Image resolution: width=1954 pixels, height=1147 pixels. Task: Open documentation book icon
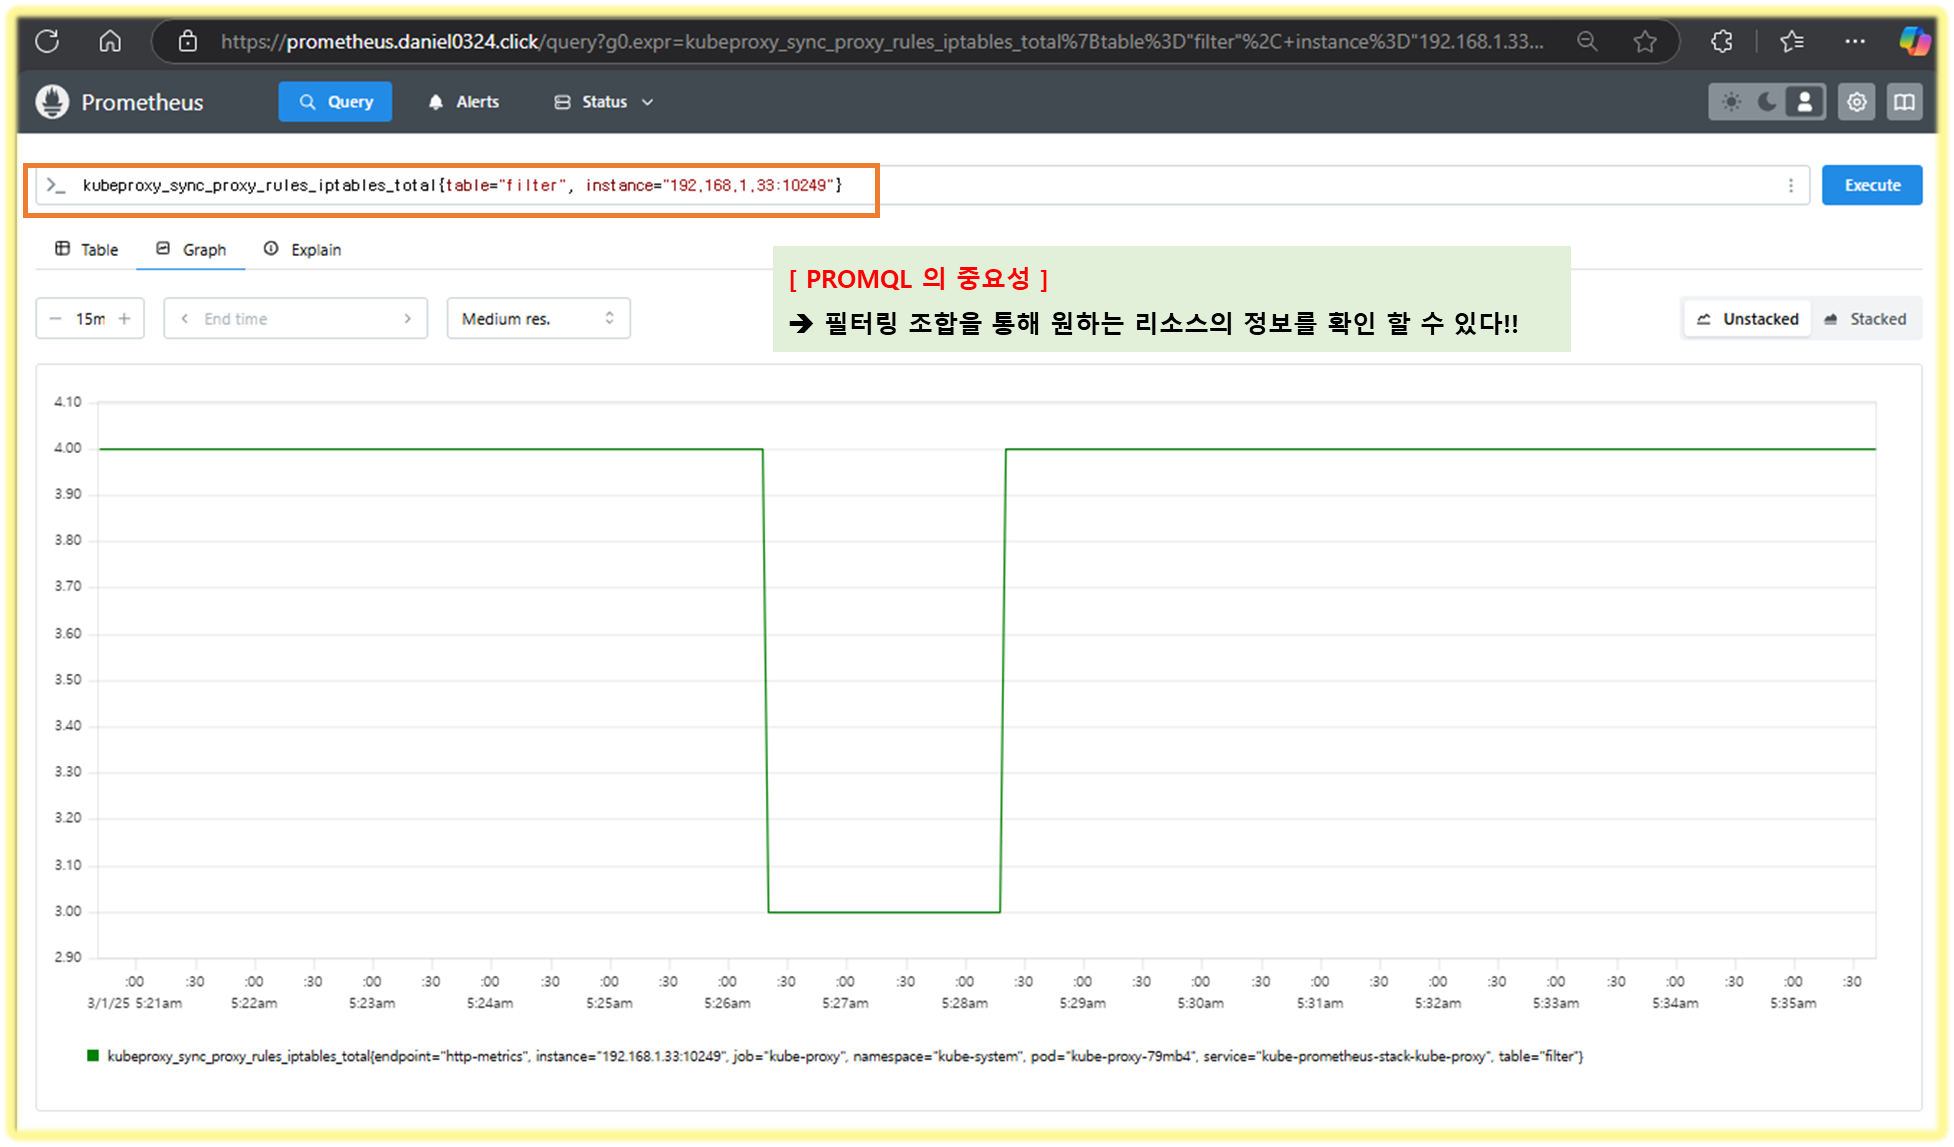1904,102
